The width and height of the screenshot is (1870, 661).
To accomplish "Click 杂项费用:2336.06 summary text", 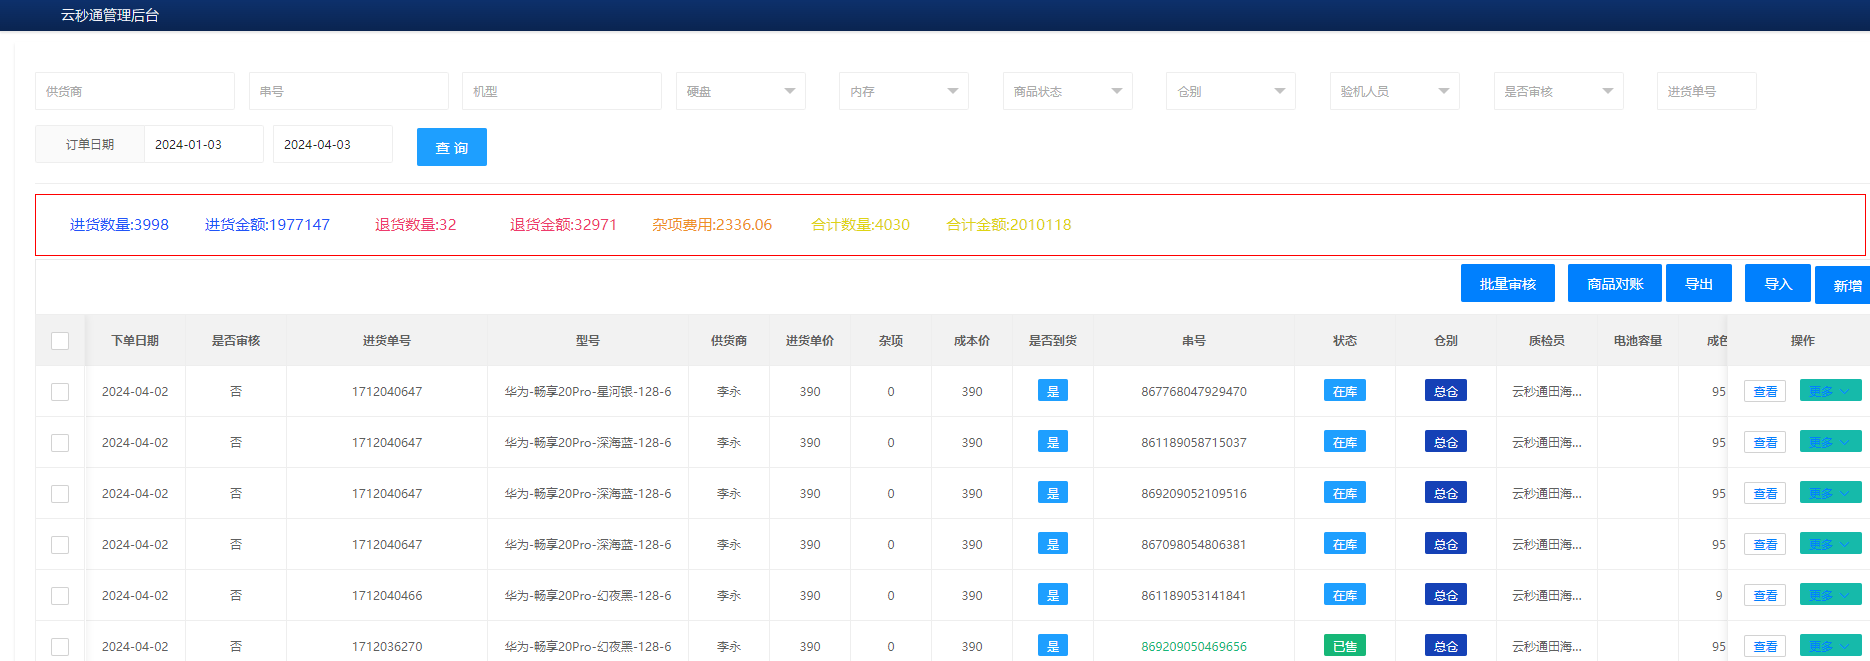I will (712, 225).
